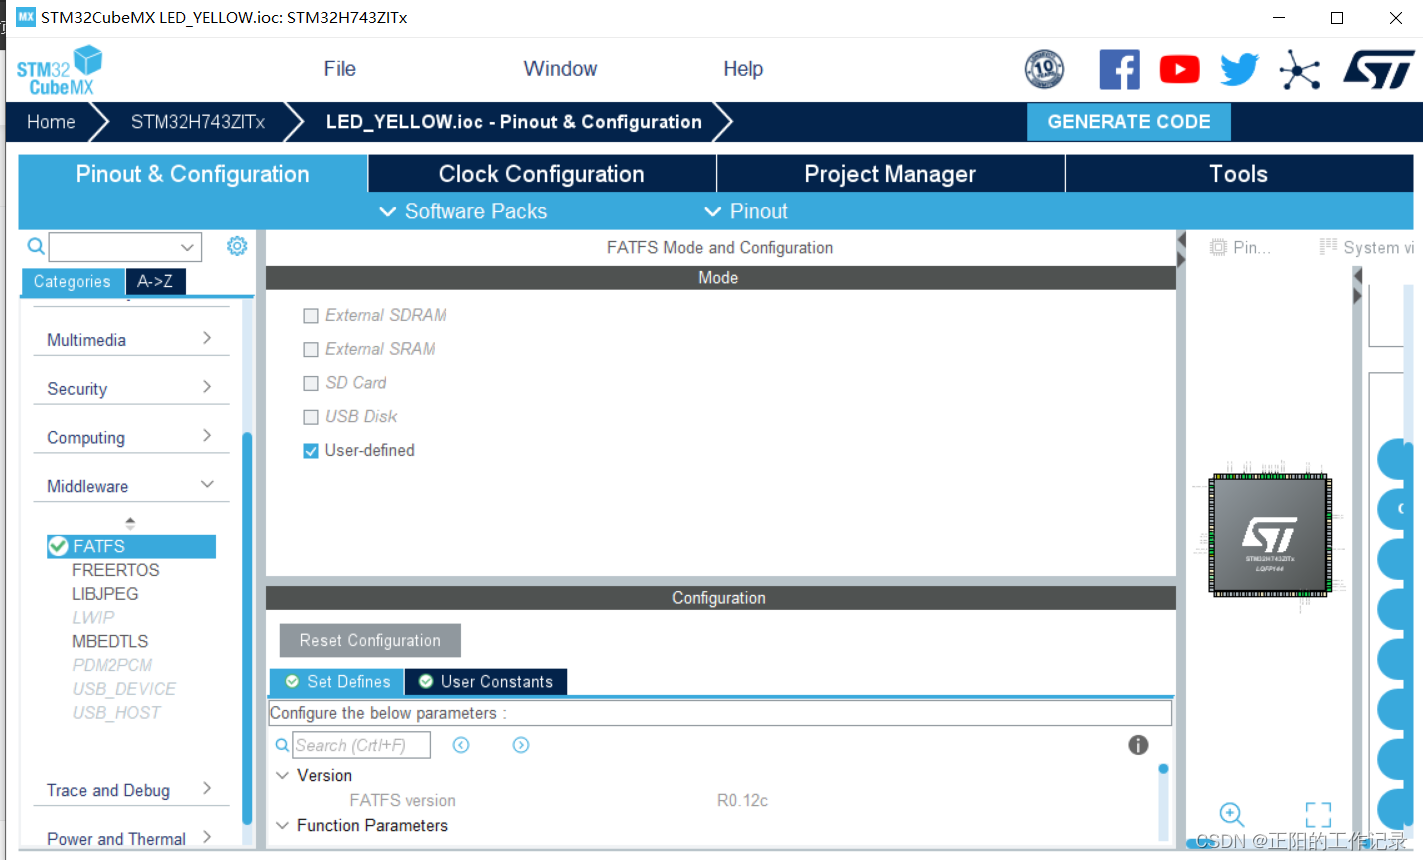Click the LED_YELLOW.ioc breadcrumb

tap(514, 122)
